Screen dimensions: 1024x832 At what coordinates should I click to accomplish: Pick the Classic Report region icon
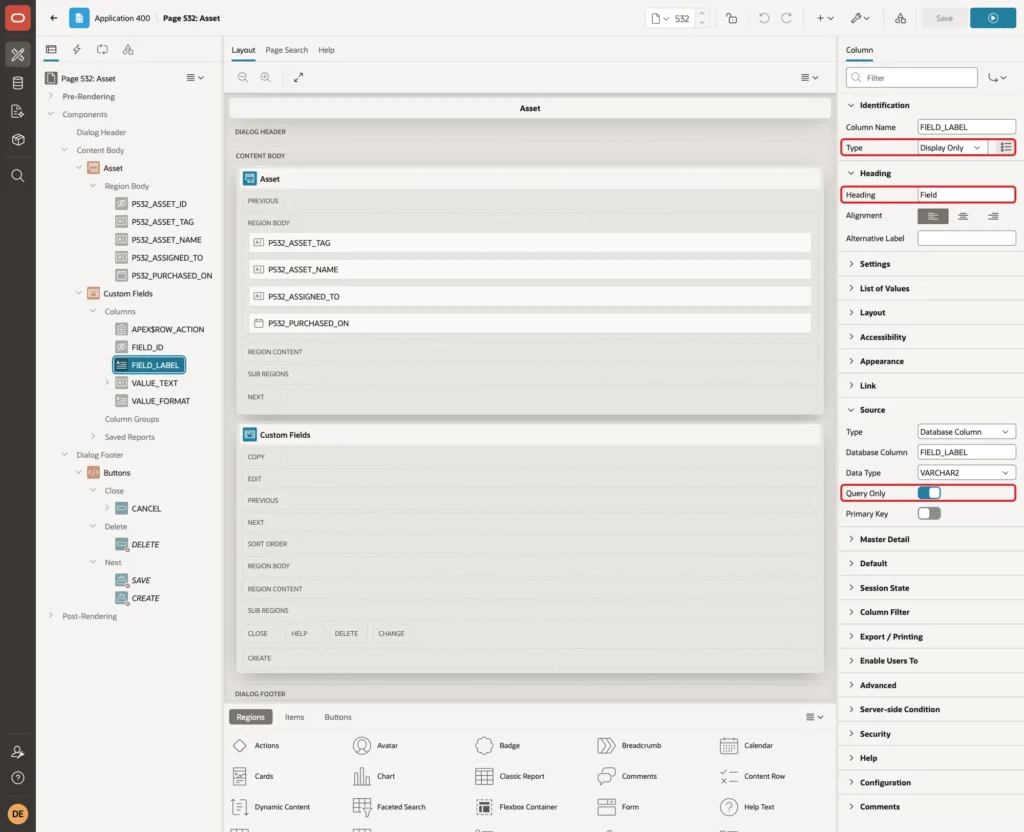[484, 776]
